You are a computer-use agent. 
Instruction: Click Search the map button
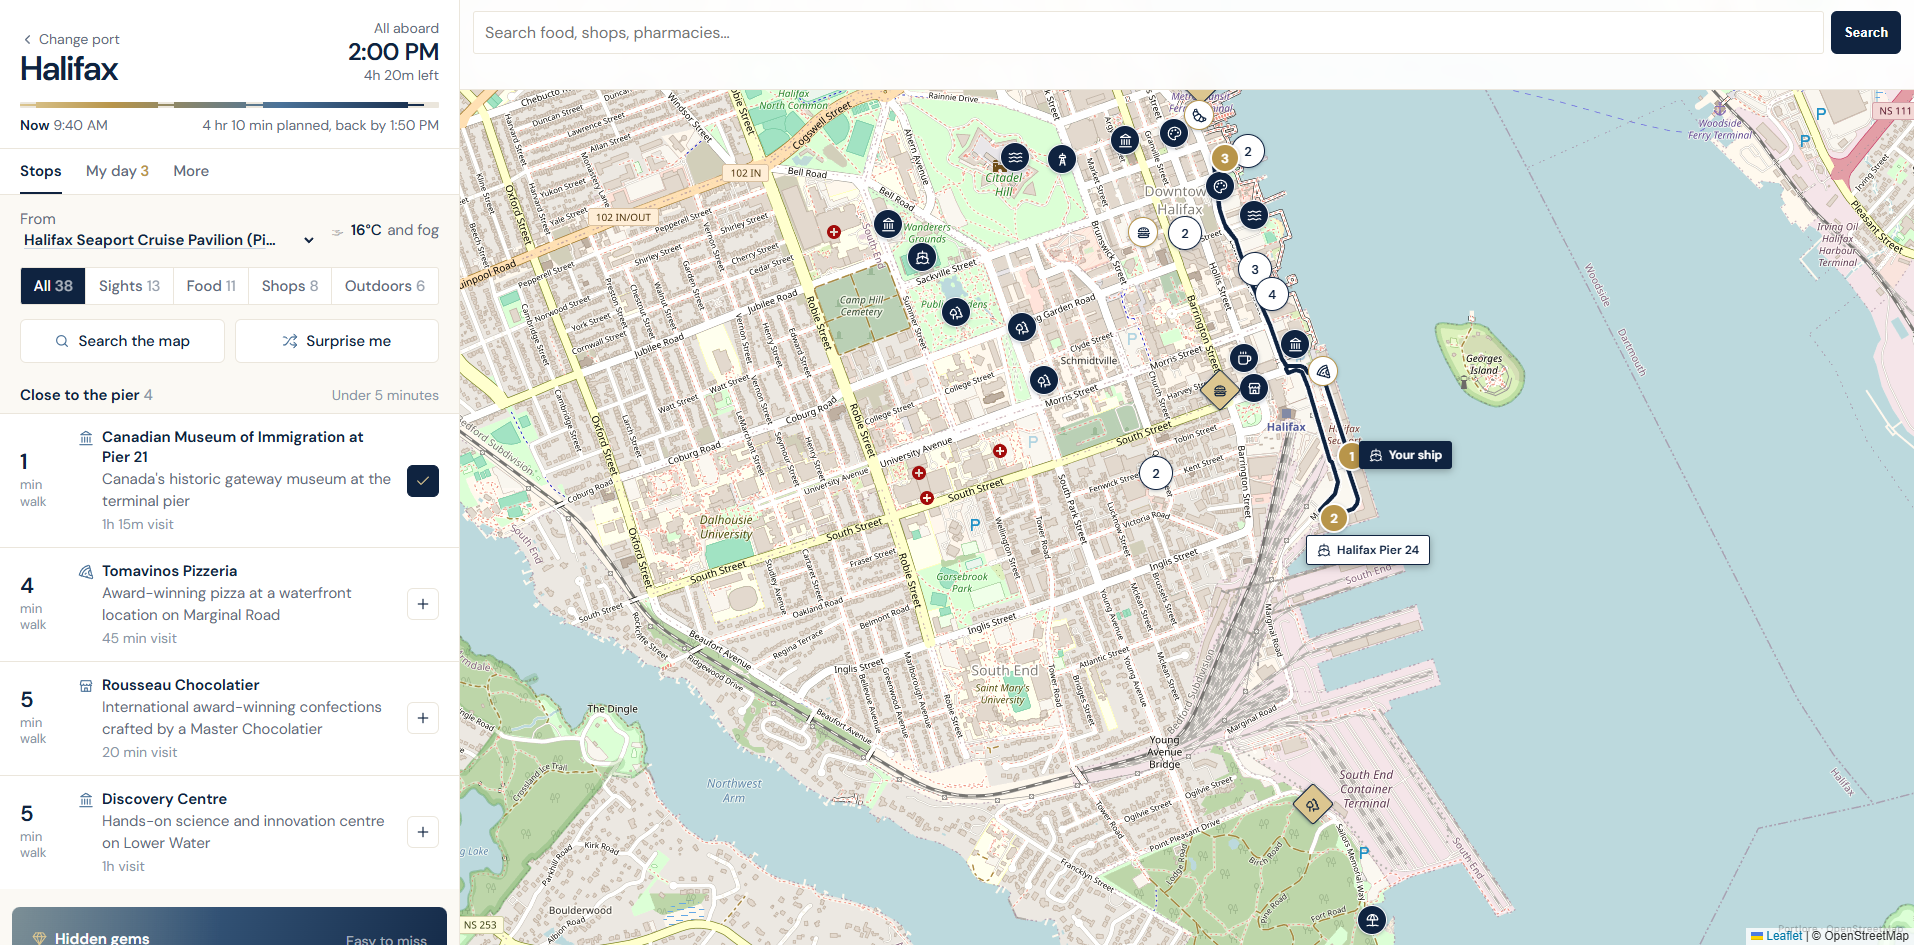coord(122,341)
